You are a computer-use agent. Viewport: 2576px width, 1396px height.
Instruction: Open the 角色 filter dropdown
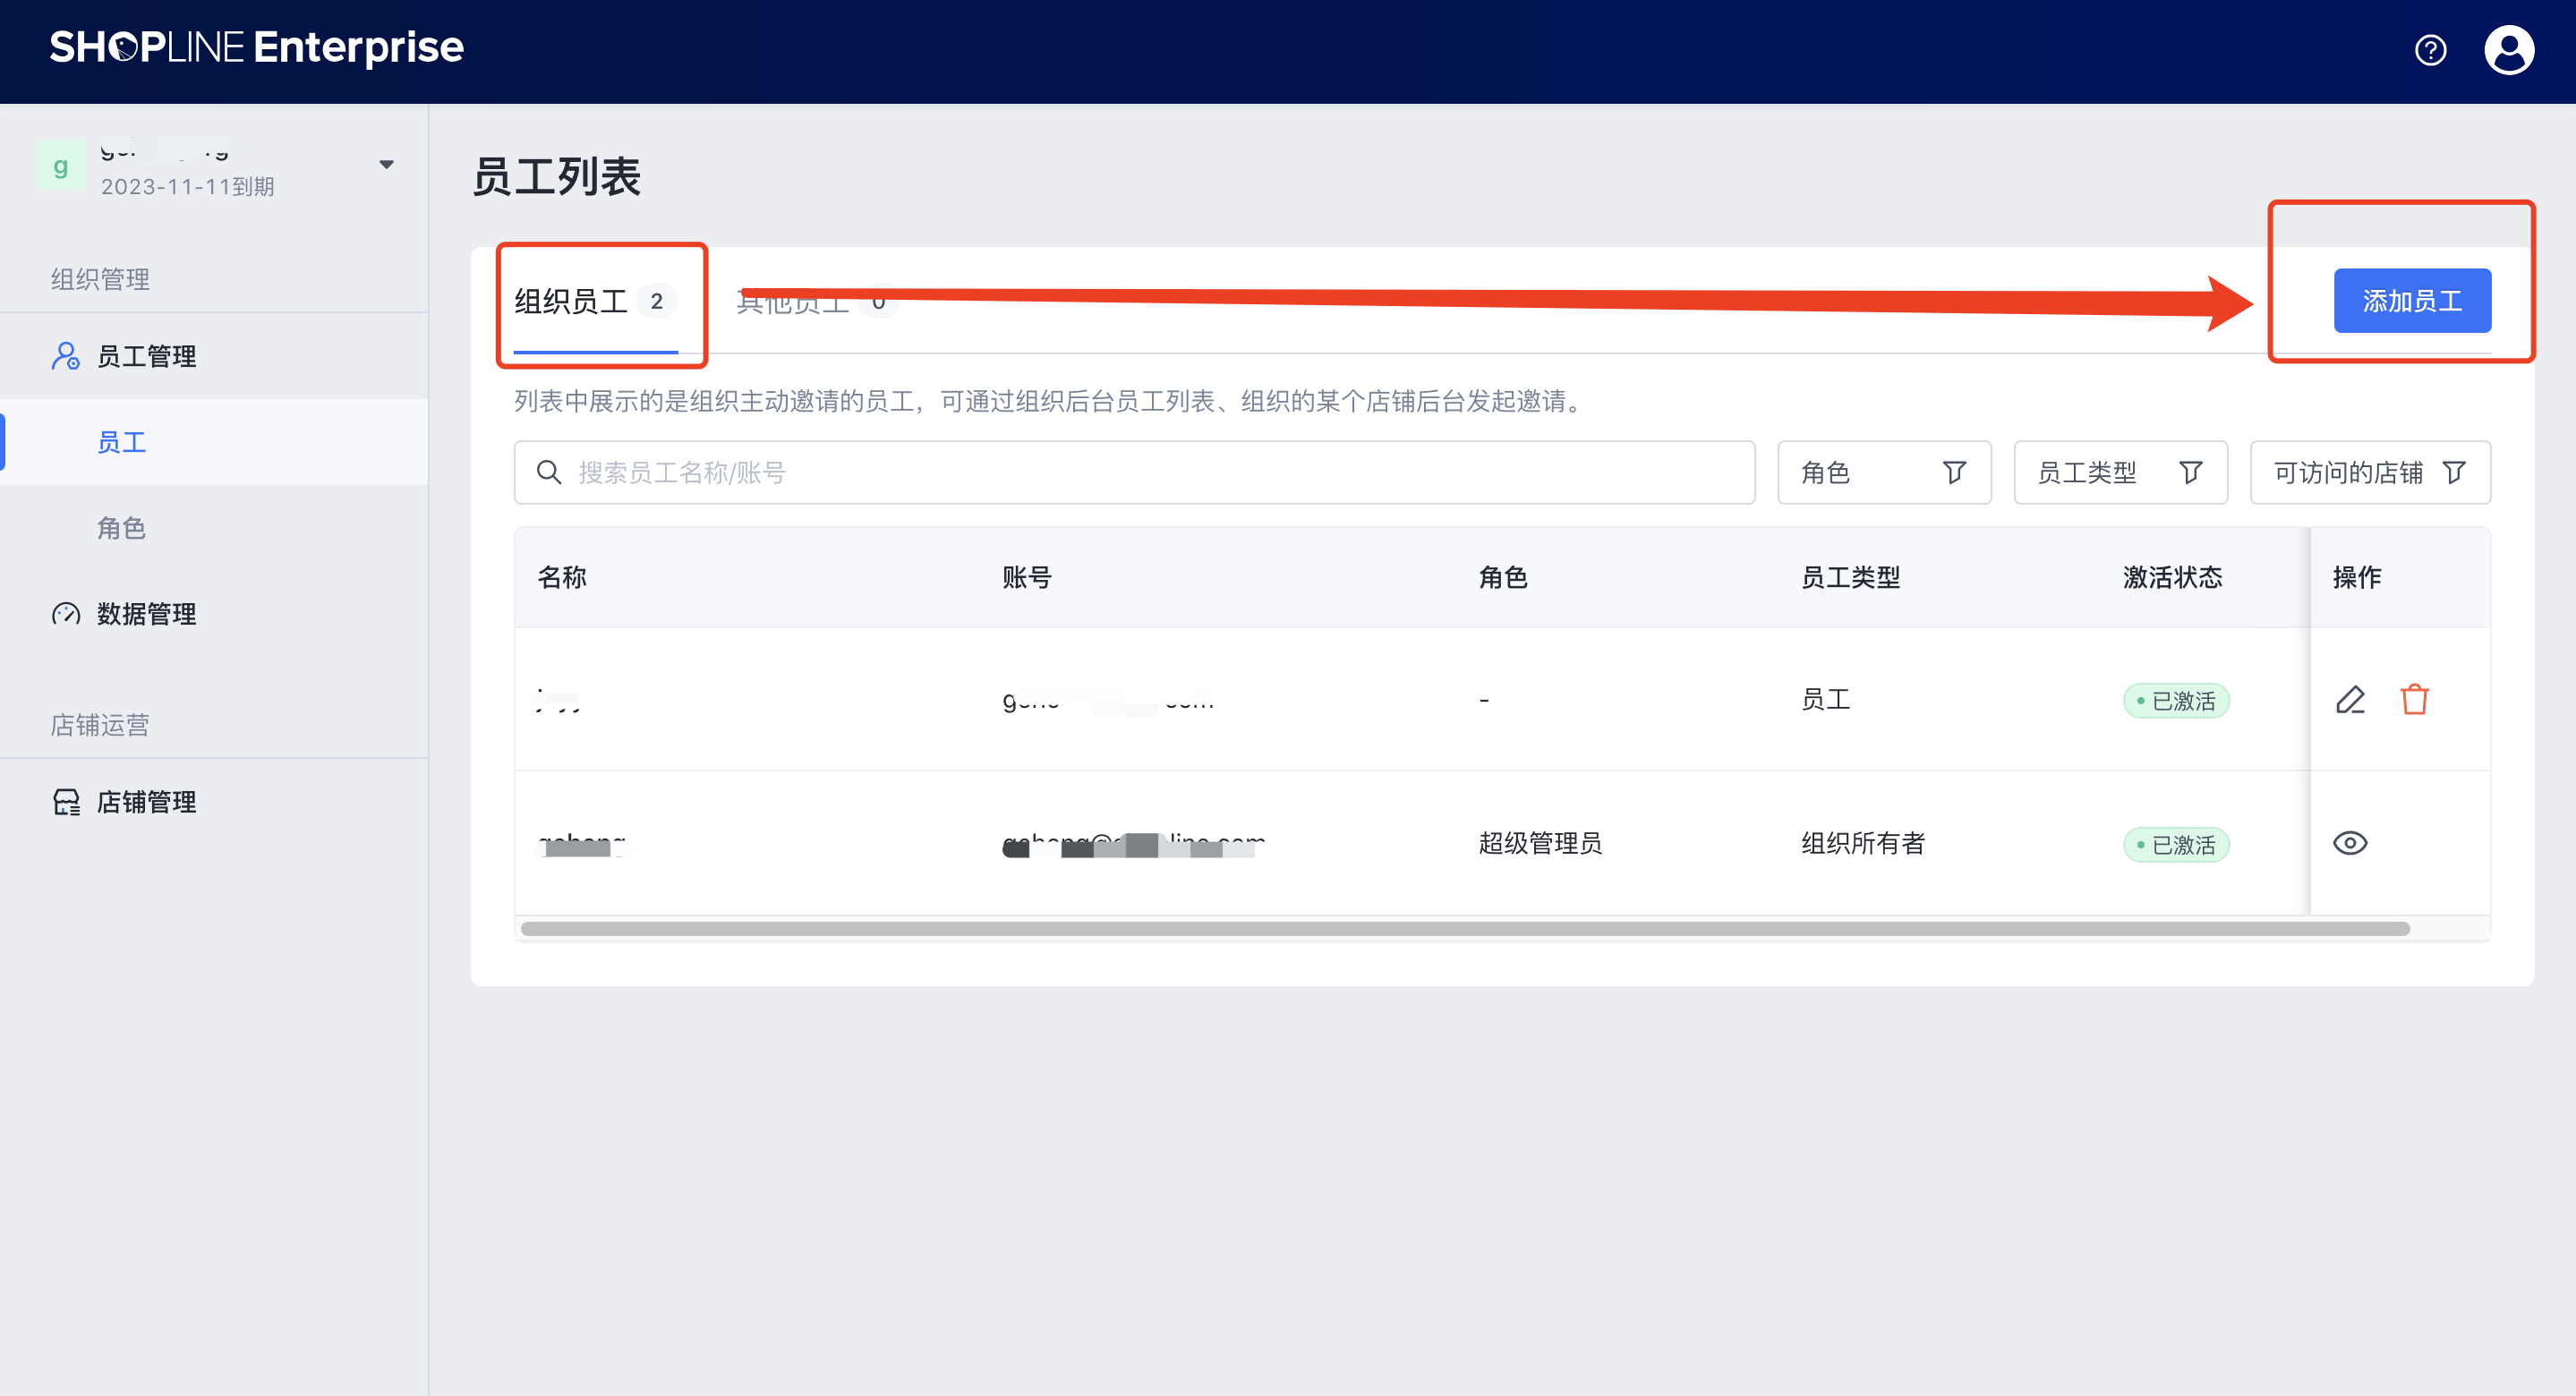click(1883, 472)
